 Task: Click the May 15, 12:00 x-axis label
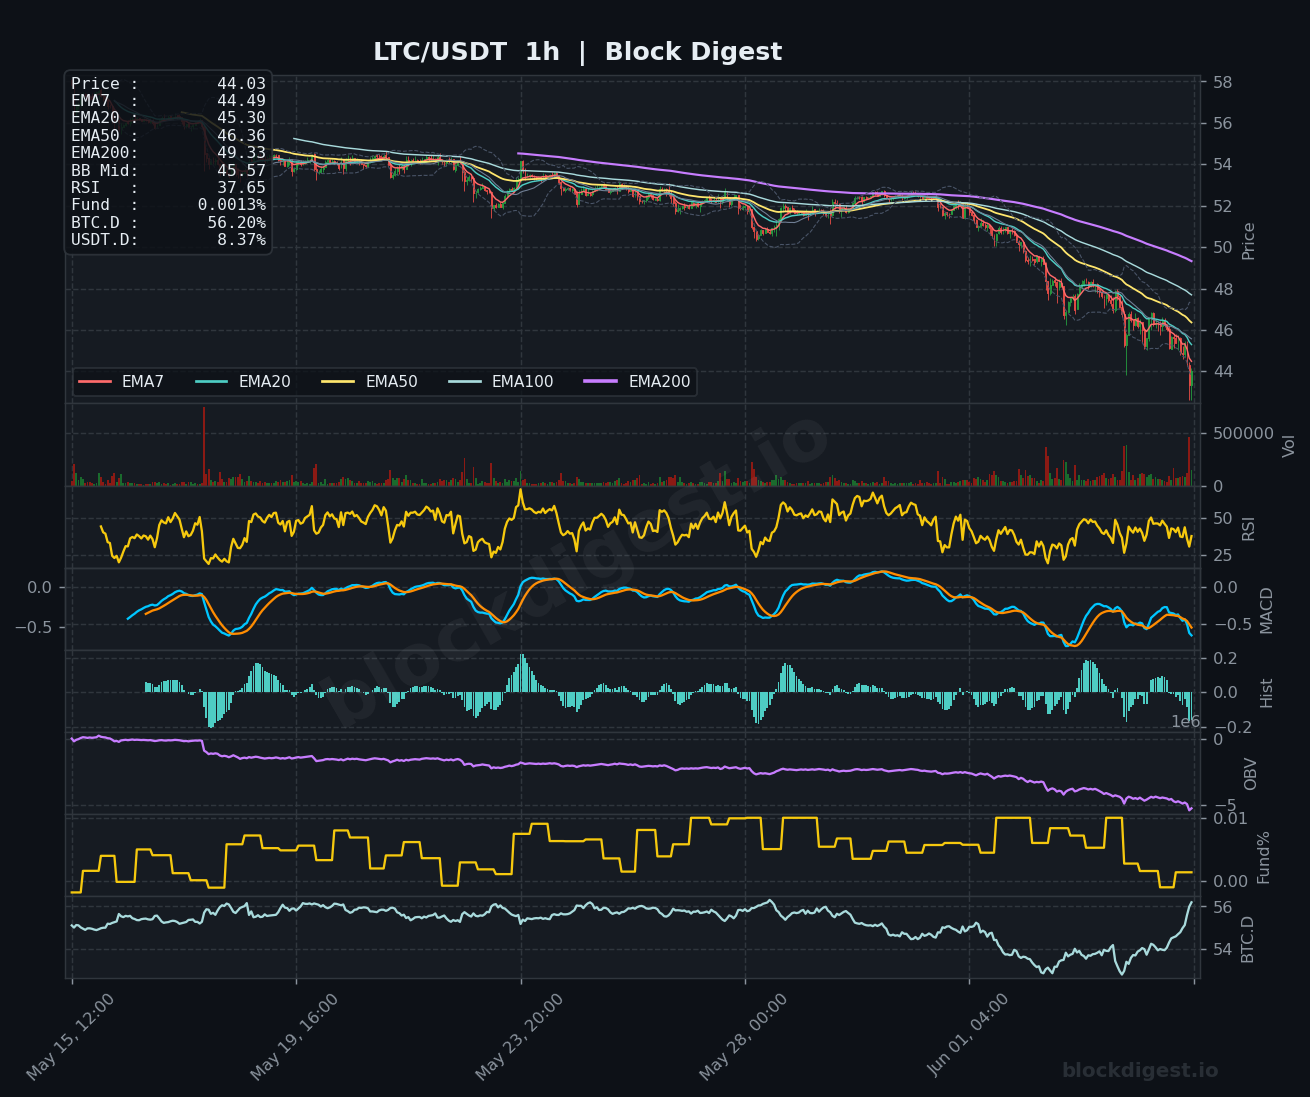click(70, 1036)
